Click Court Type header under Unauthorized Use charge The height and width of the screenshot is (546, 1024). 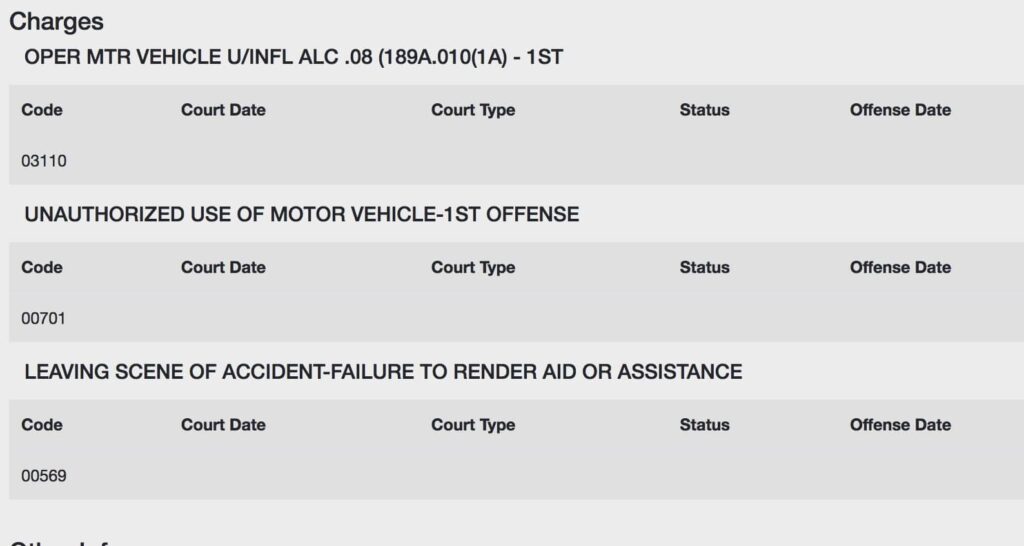point(473,267)
